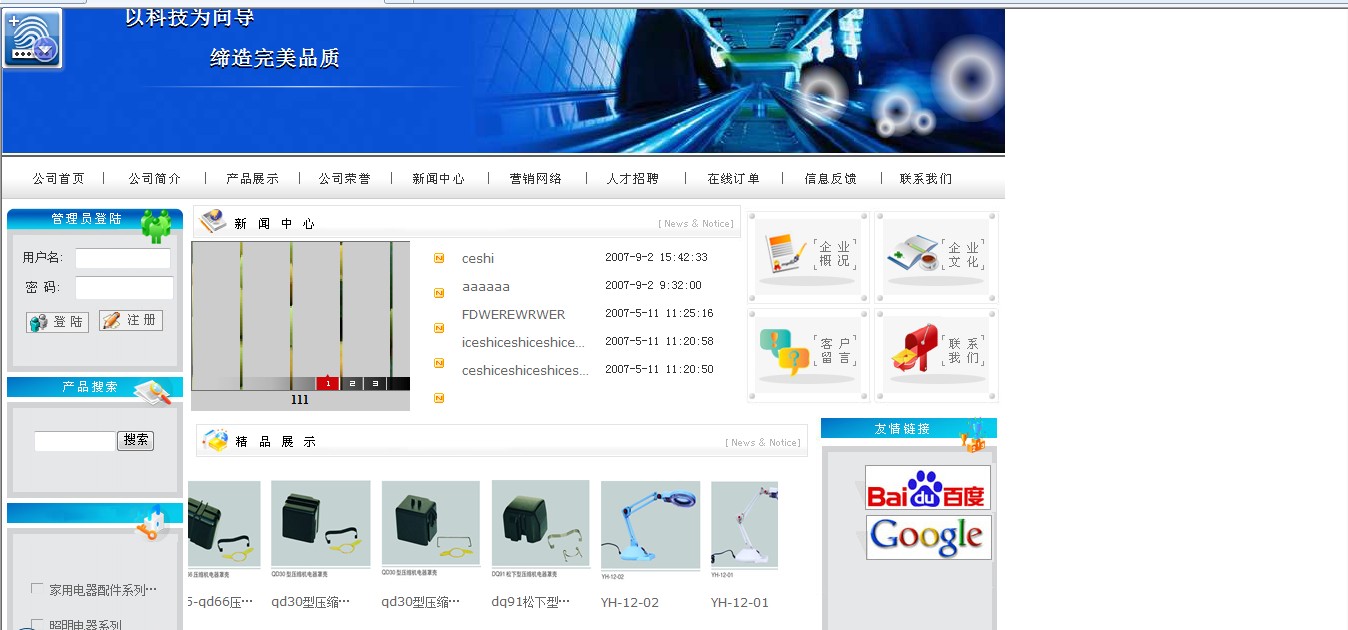
Task: Click the 搜索 search button
Action: coord(136,440)
